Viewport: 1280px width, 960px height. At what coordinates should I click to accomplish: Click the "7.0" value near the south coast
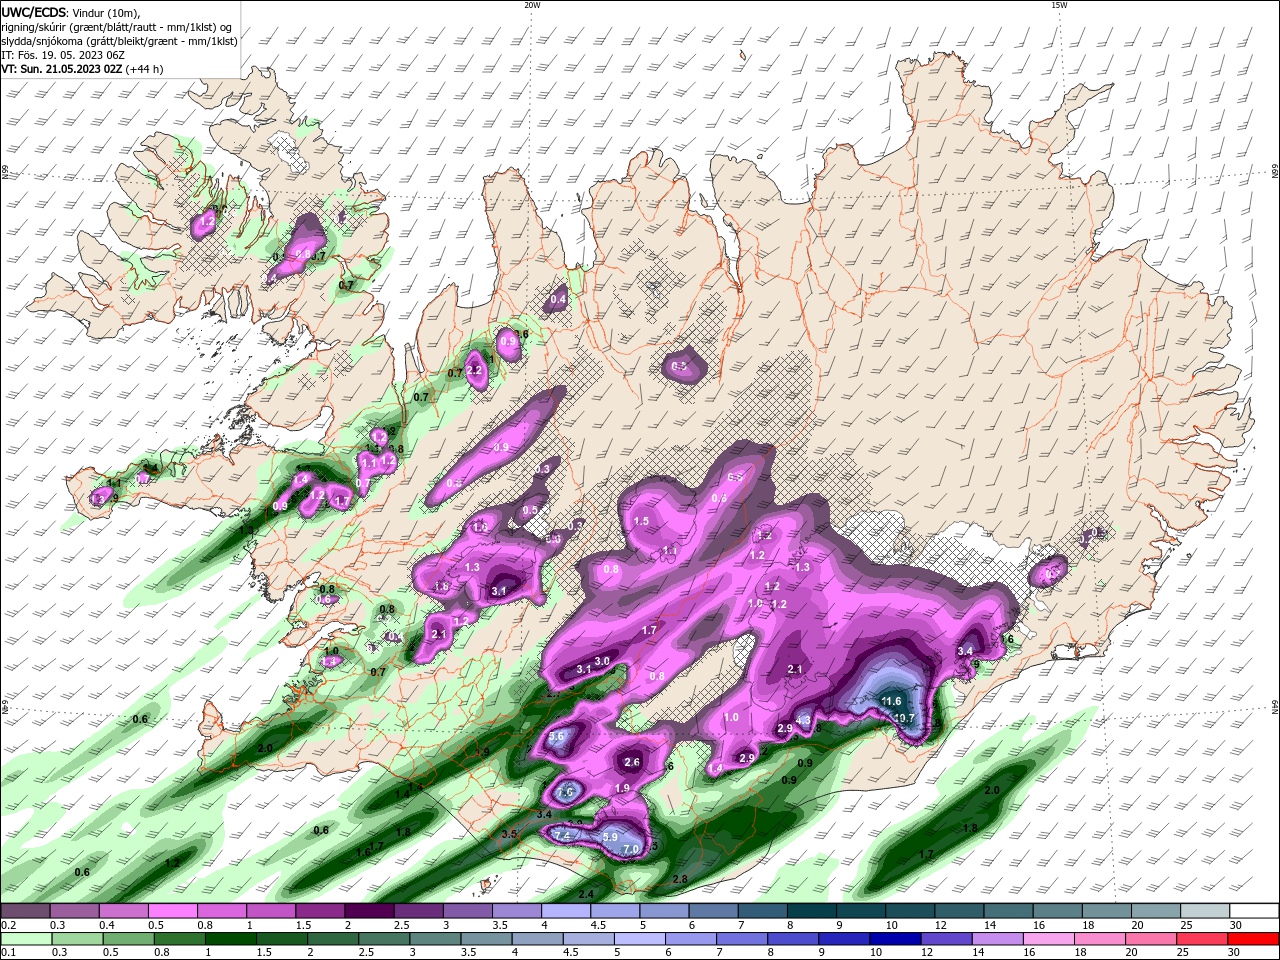click(631, 849)
